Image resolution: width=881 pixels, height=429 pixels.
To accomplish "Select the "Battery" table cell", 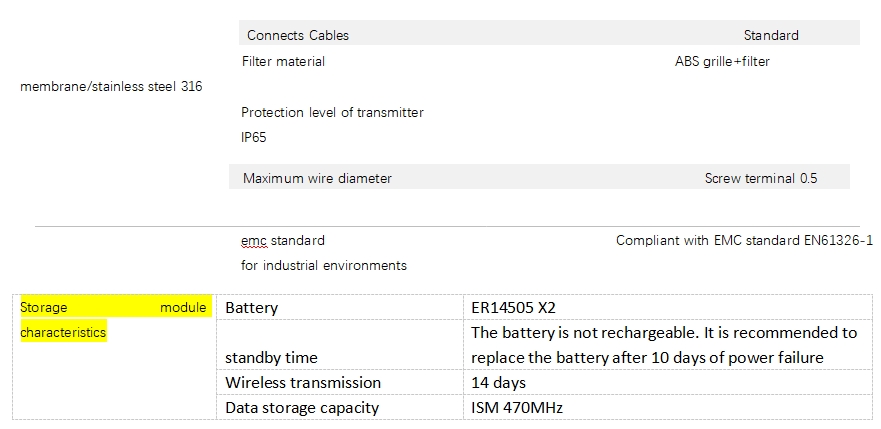I will click(x=252, y=308).
